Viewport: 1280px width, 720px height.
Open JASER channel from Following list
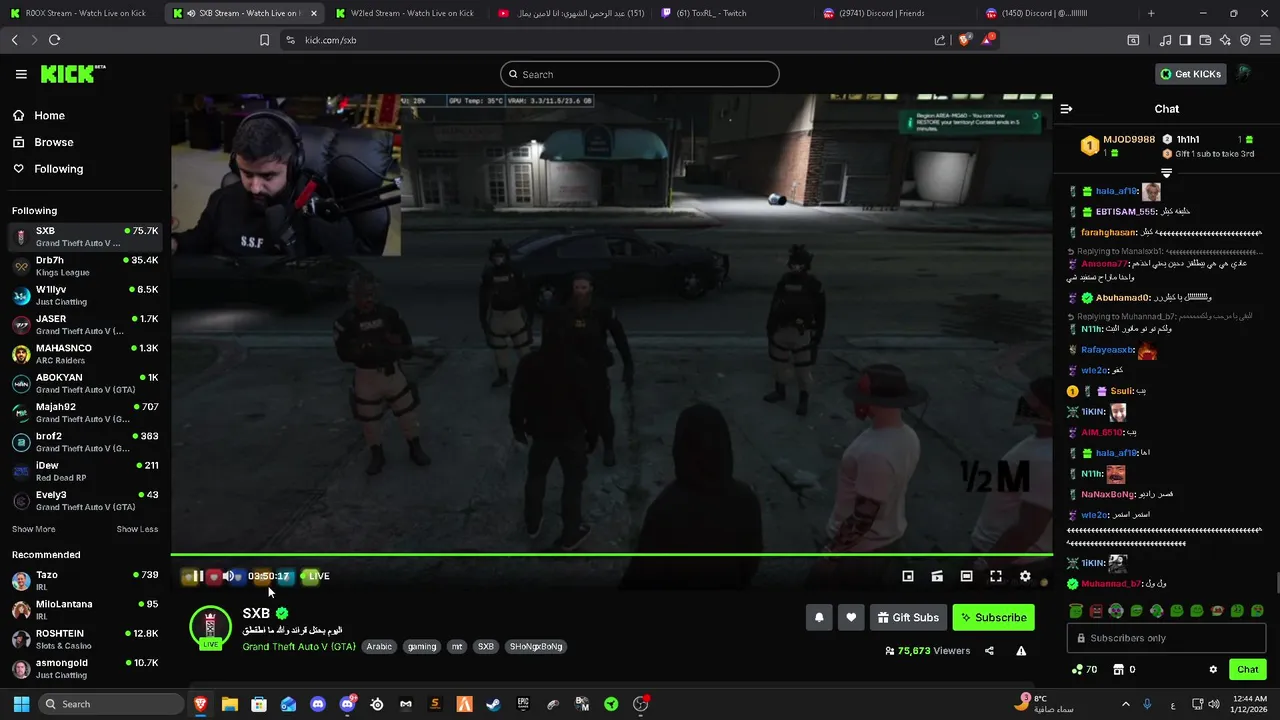tap(85, 324)
